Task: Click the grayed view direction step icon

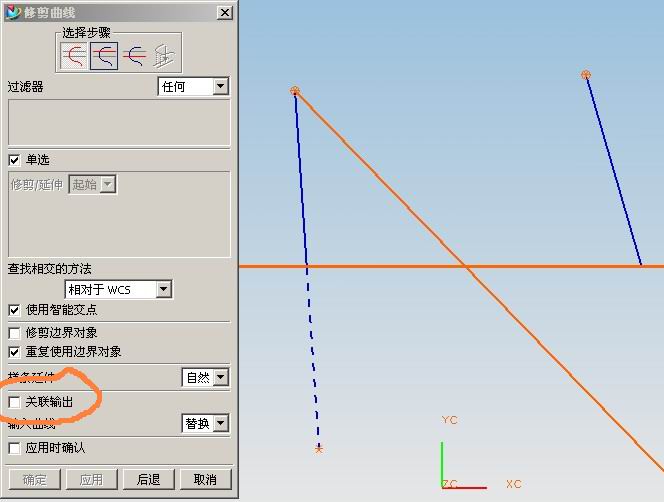Action: click(164, 55)
